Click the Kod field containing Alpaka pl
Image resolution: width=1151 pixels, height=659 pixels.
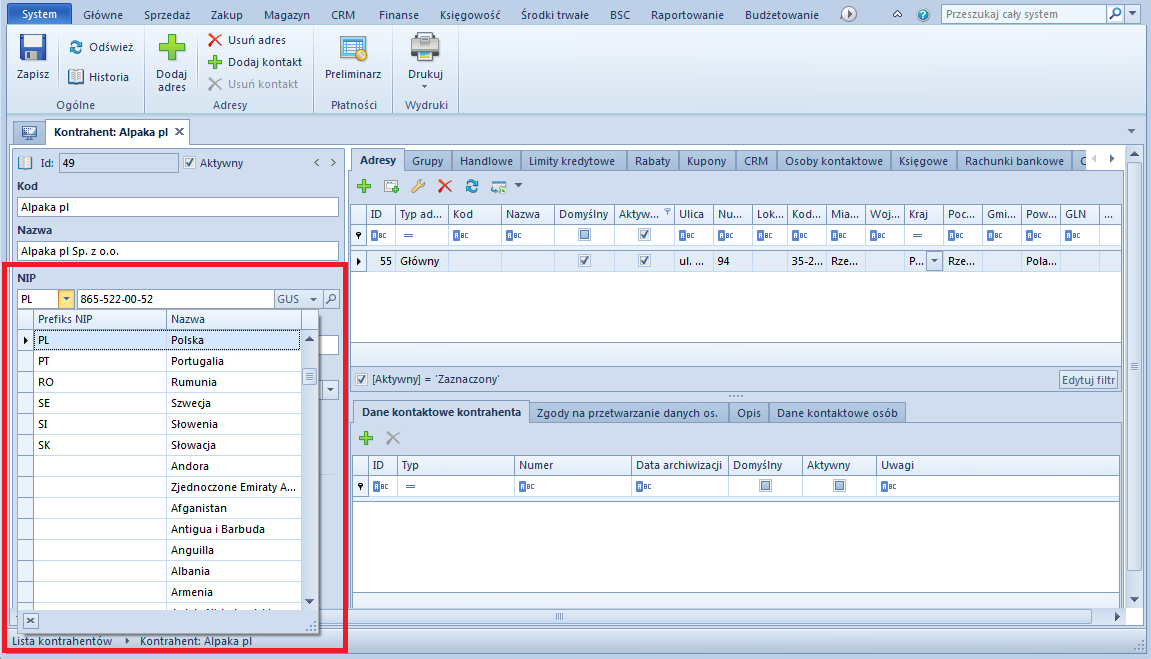click(x=178, y=207)
